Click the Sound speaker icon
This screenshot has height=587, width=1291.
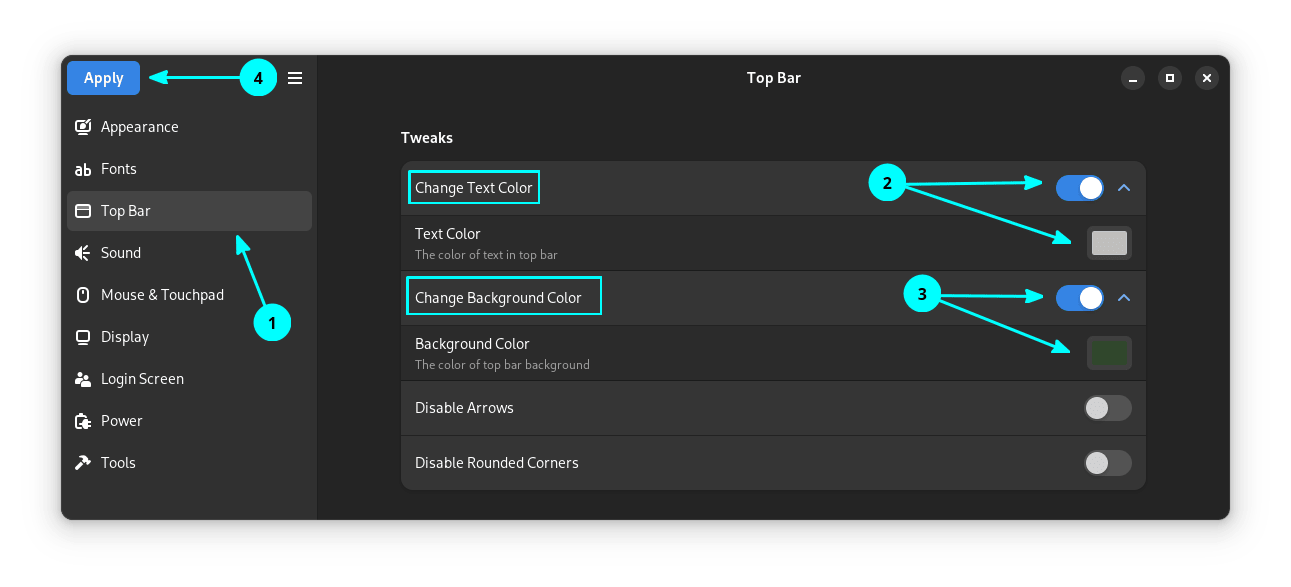(84, 253)
